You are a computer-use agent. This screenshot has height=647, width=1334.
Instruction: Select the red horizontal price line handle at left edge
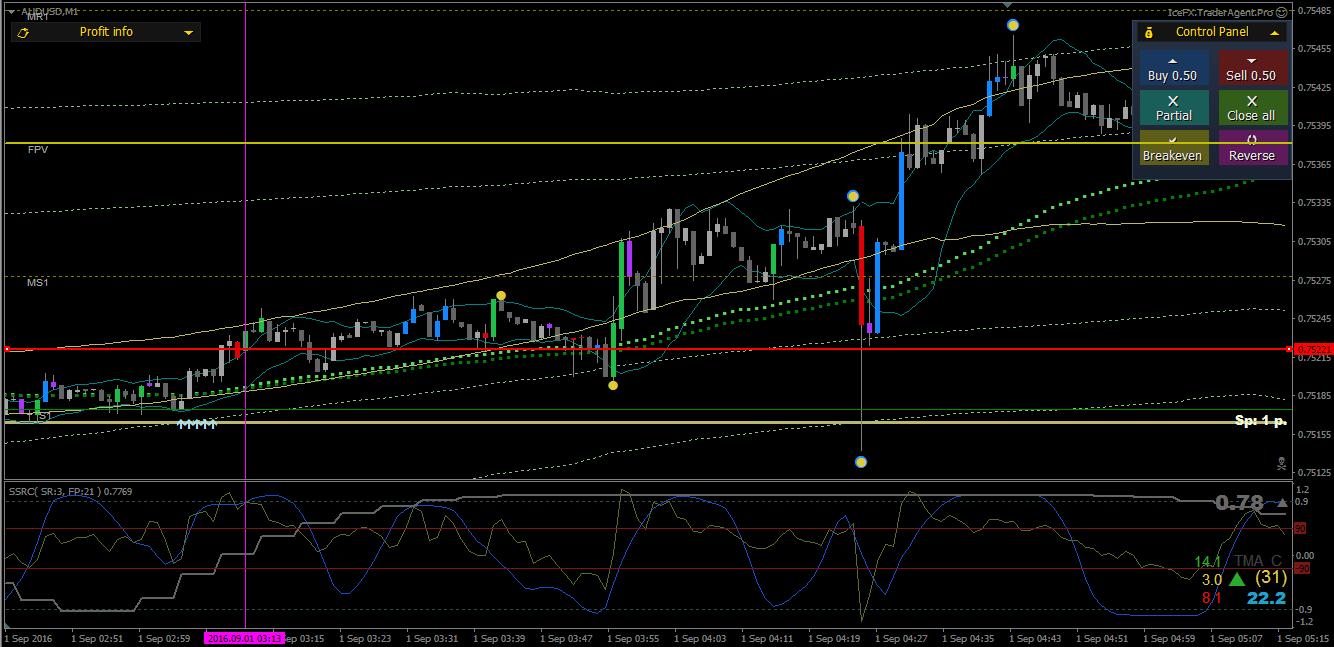7,349
